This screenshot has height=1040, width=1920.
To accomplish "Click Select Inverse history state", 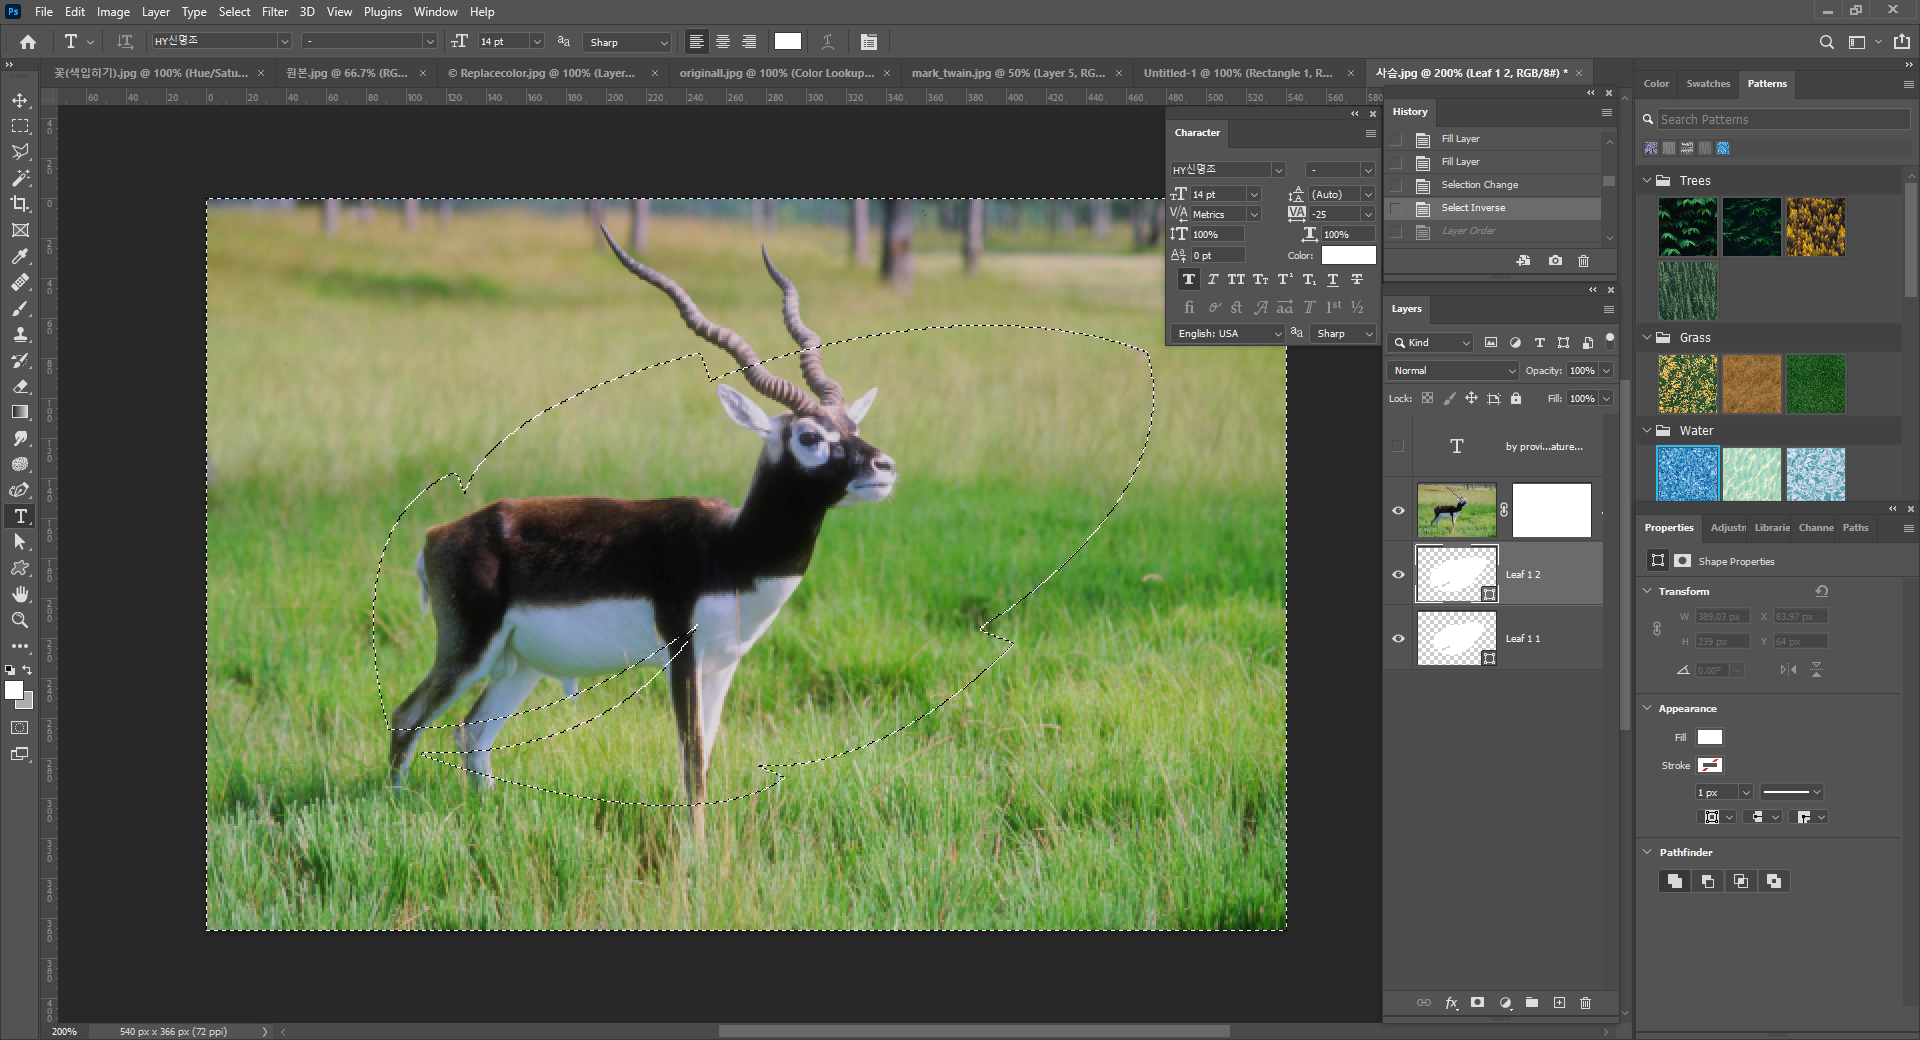I will (1473, 208).
